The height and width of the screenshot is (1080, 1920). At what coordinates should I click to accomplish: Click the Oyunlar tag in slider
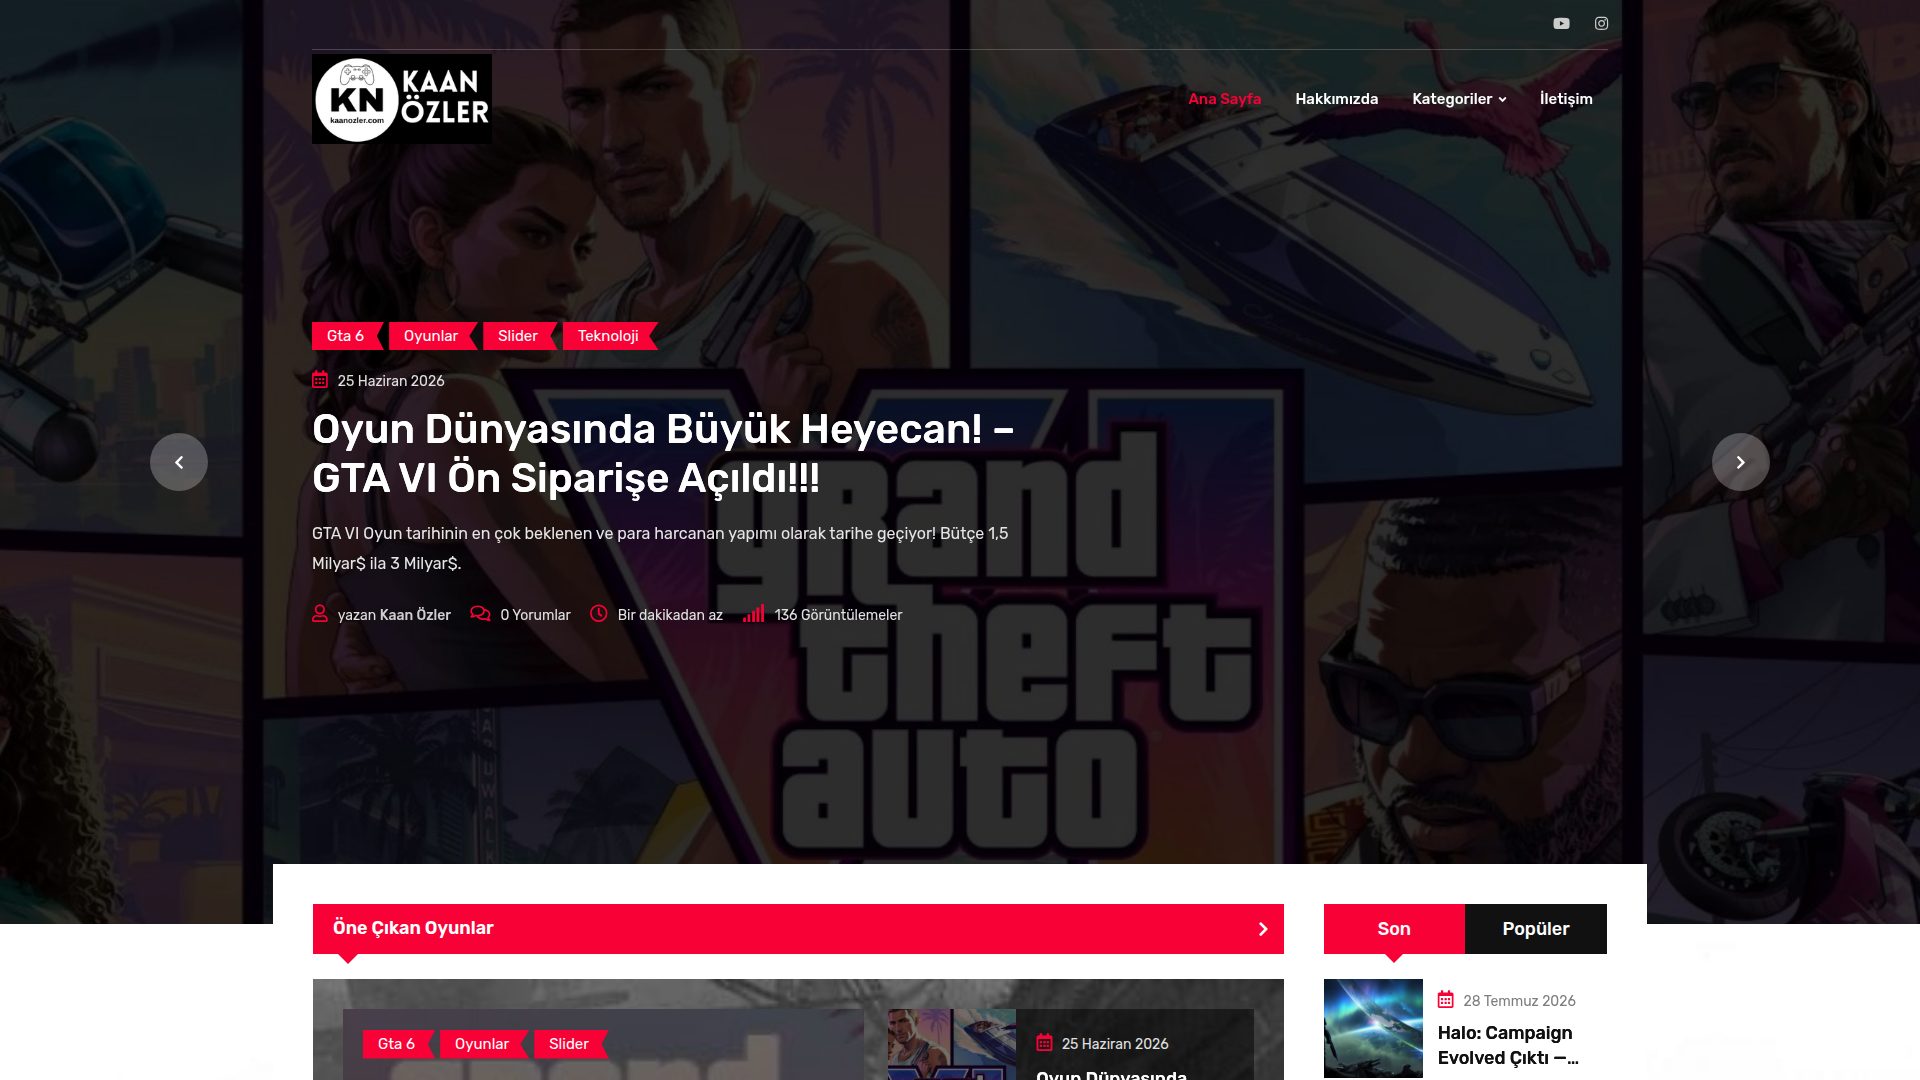tap(431, 336)
